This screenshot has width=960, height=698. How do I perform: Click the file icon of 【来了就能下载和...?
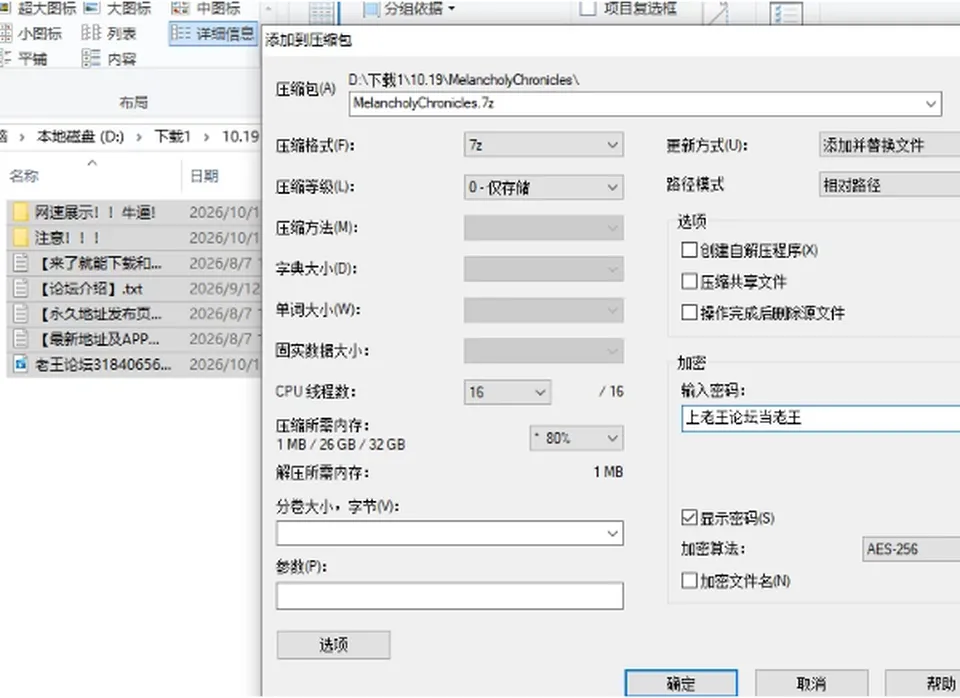(x=21, y=263)
